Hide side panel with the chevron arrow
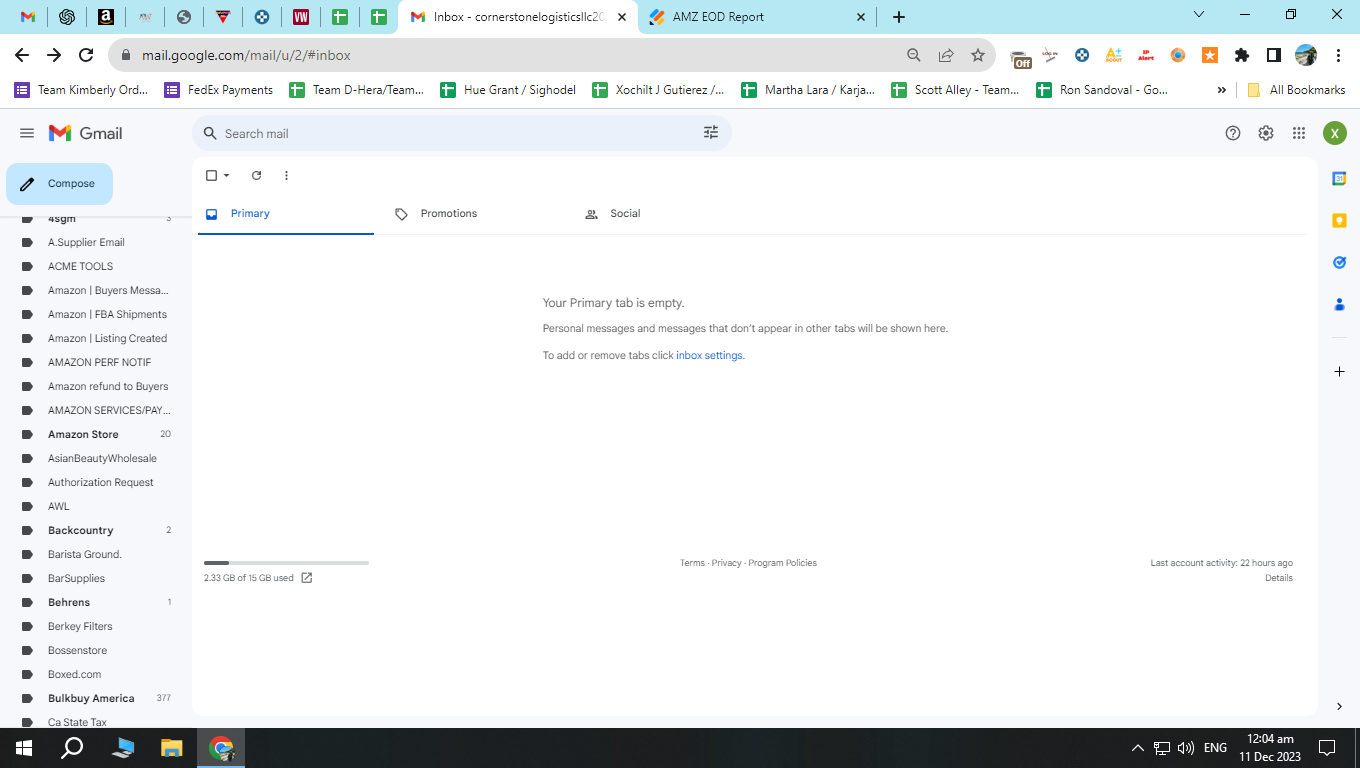 coord(1339,706)
